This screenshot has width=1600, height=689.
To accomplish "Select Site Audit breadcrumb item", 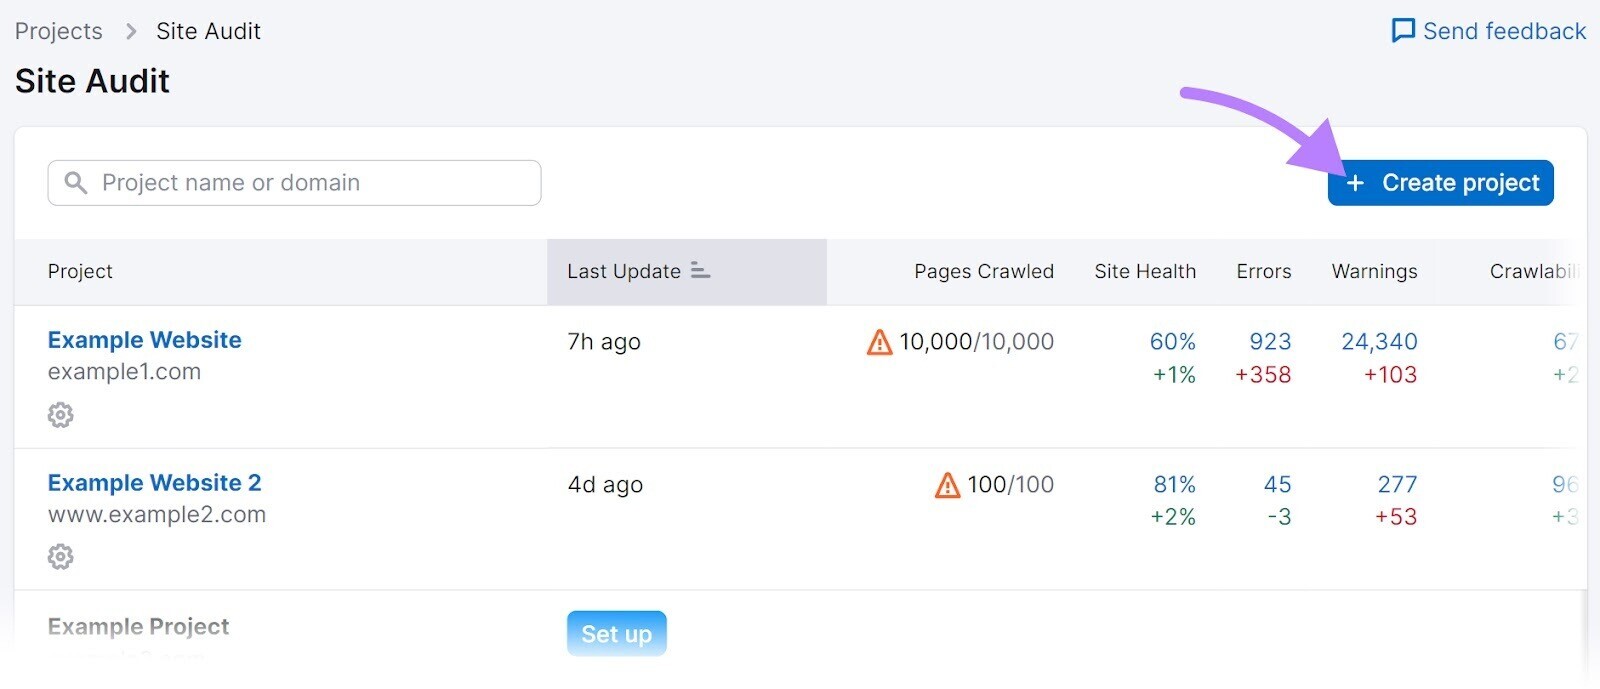I will point(208,32).
